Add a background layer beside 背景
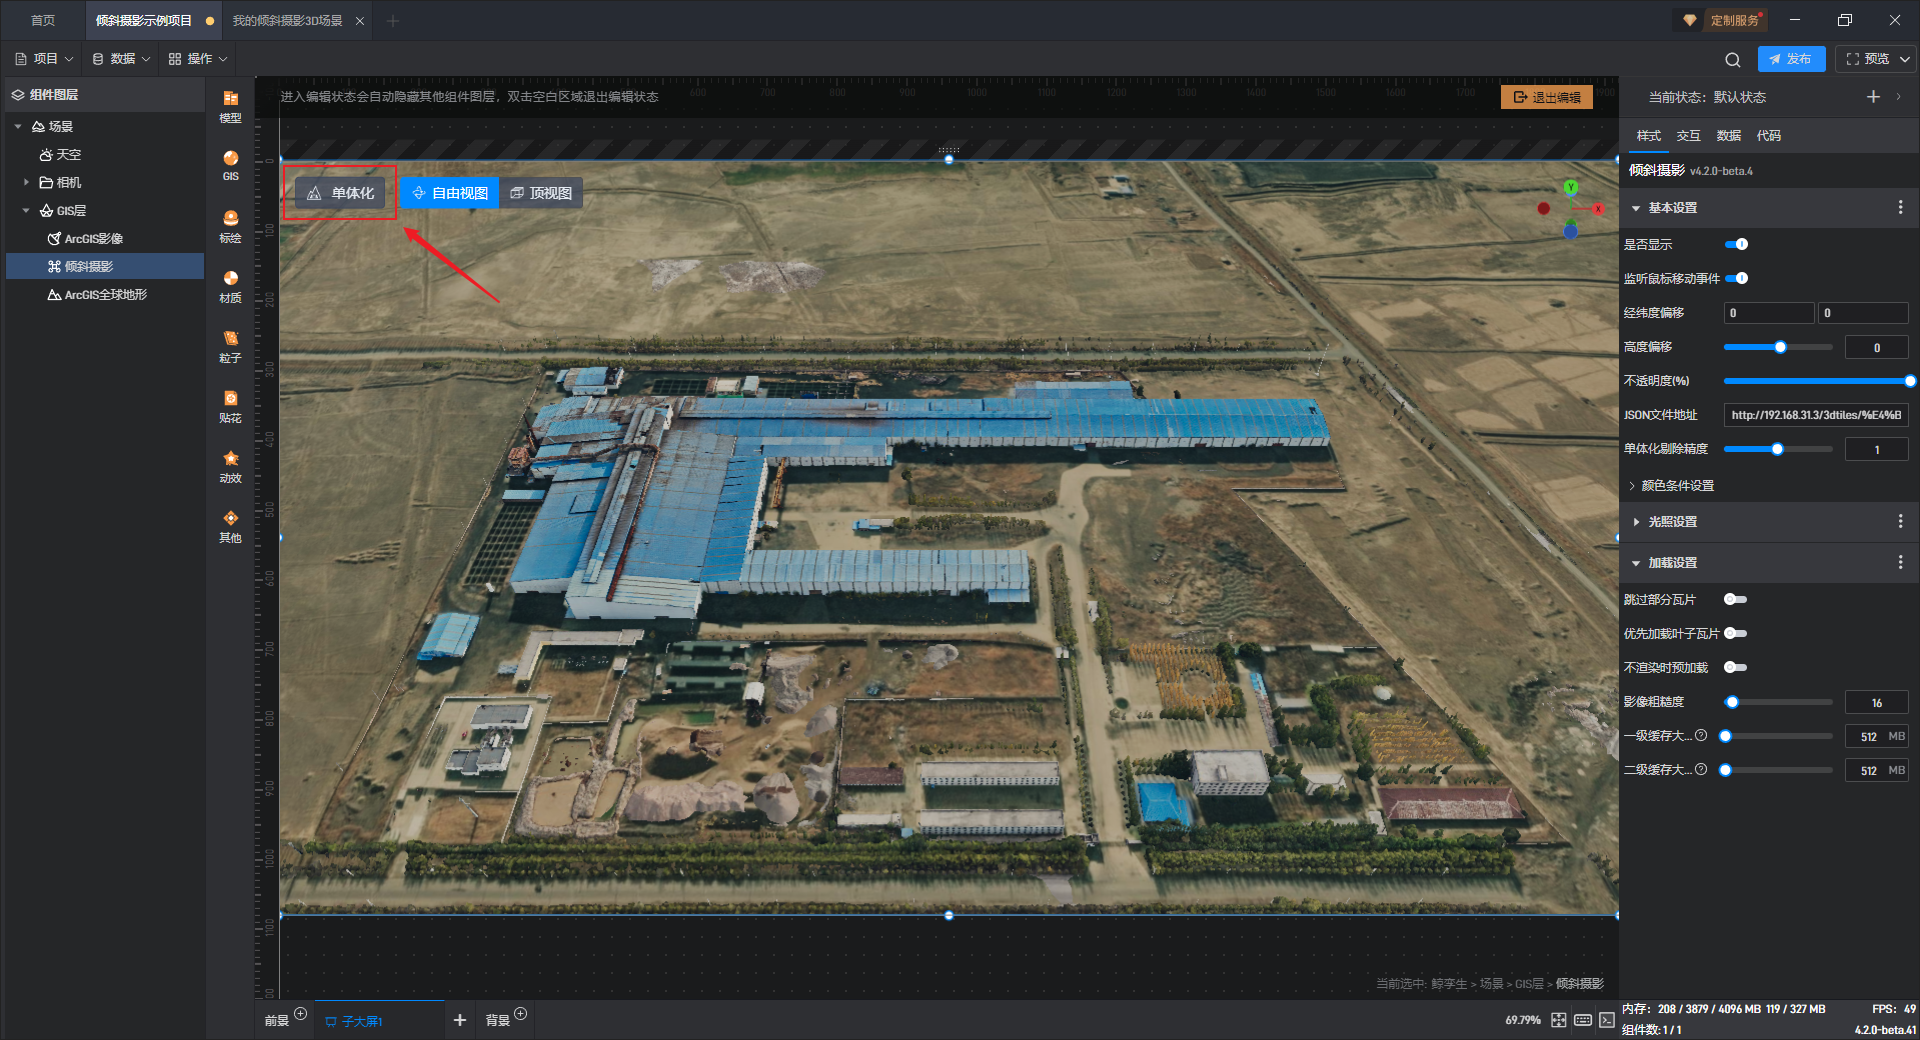The image size is (1920, 1040). pos(520,1013)
